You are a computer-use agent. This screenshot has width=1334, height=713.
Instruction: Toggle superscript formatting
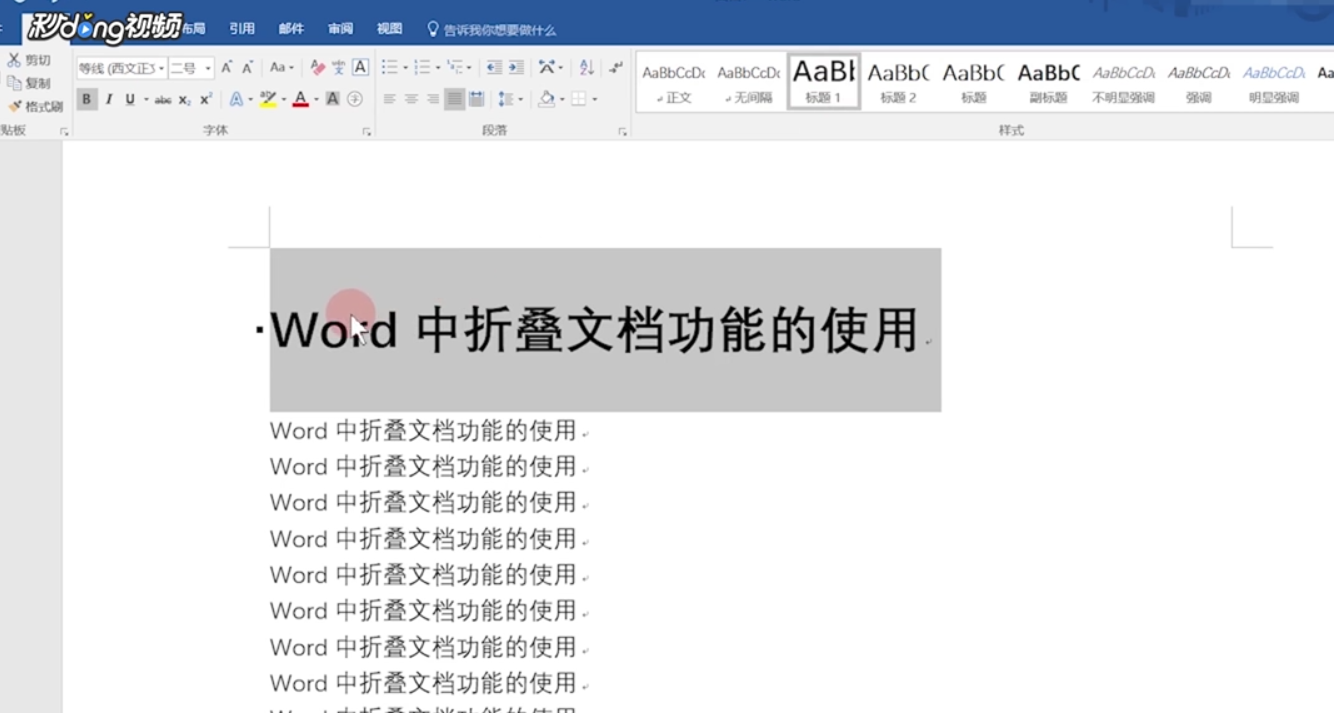tap(205, 99)
